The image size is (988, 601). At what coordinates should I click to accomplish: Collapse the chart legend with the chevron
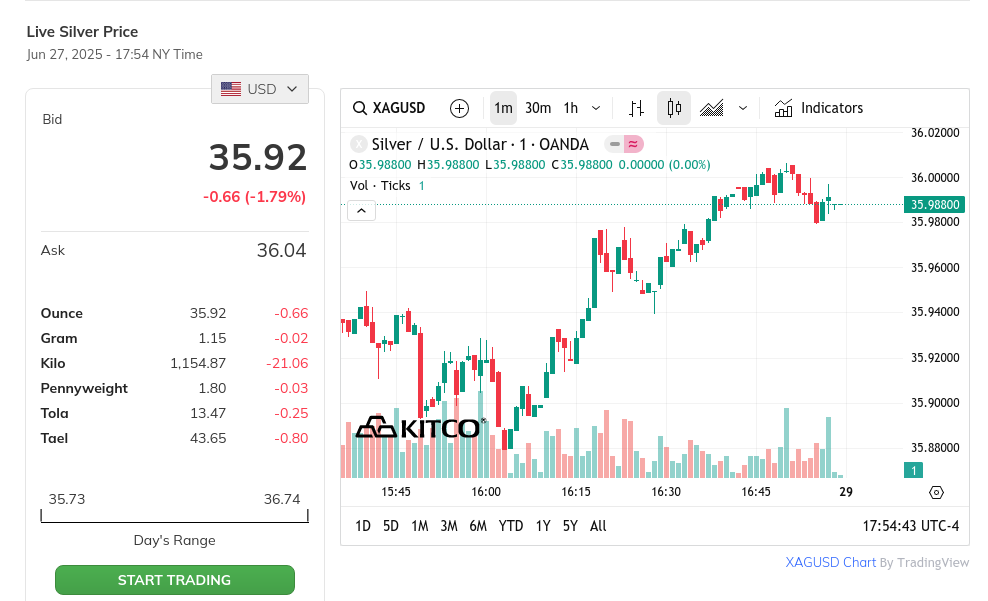(x=362, y=210)
